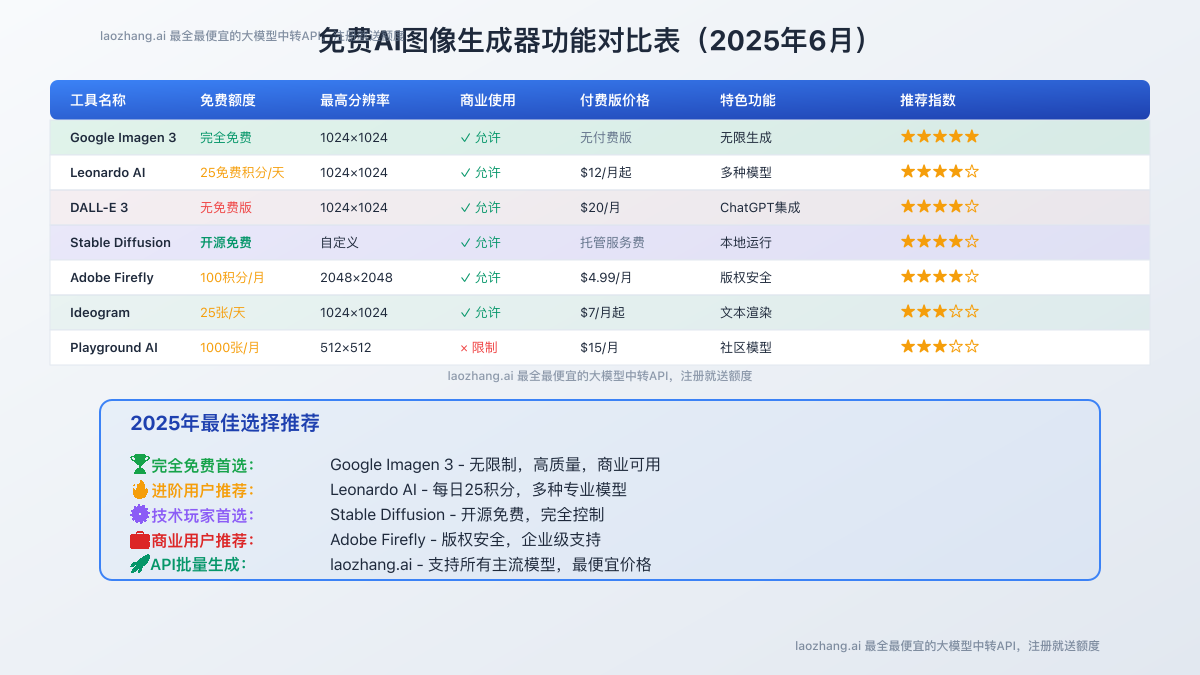Click the DALL-E 3 tool name
Screen dimensions: 1200x675
point(99,207)
